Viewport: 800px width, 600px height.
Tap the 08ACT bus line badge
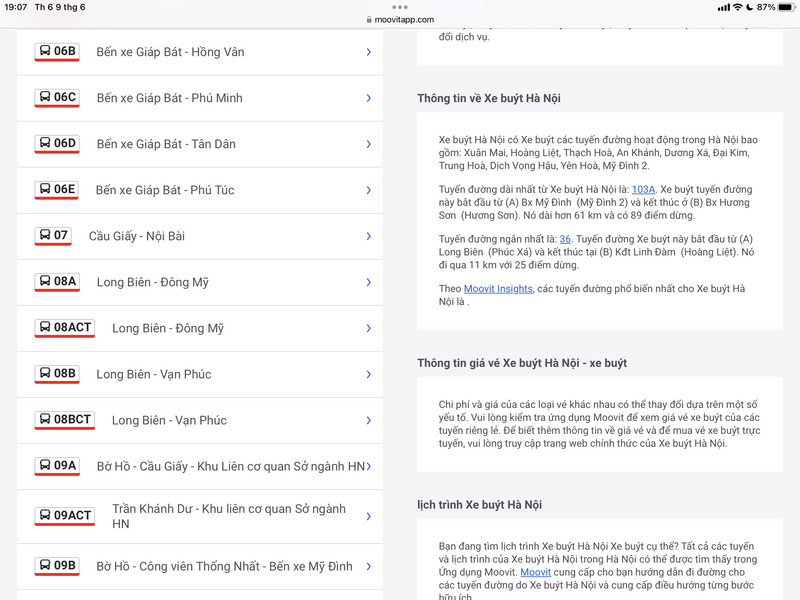(65, 328)
